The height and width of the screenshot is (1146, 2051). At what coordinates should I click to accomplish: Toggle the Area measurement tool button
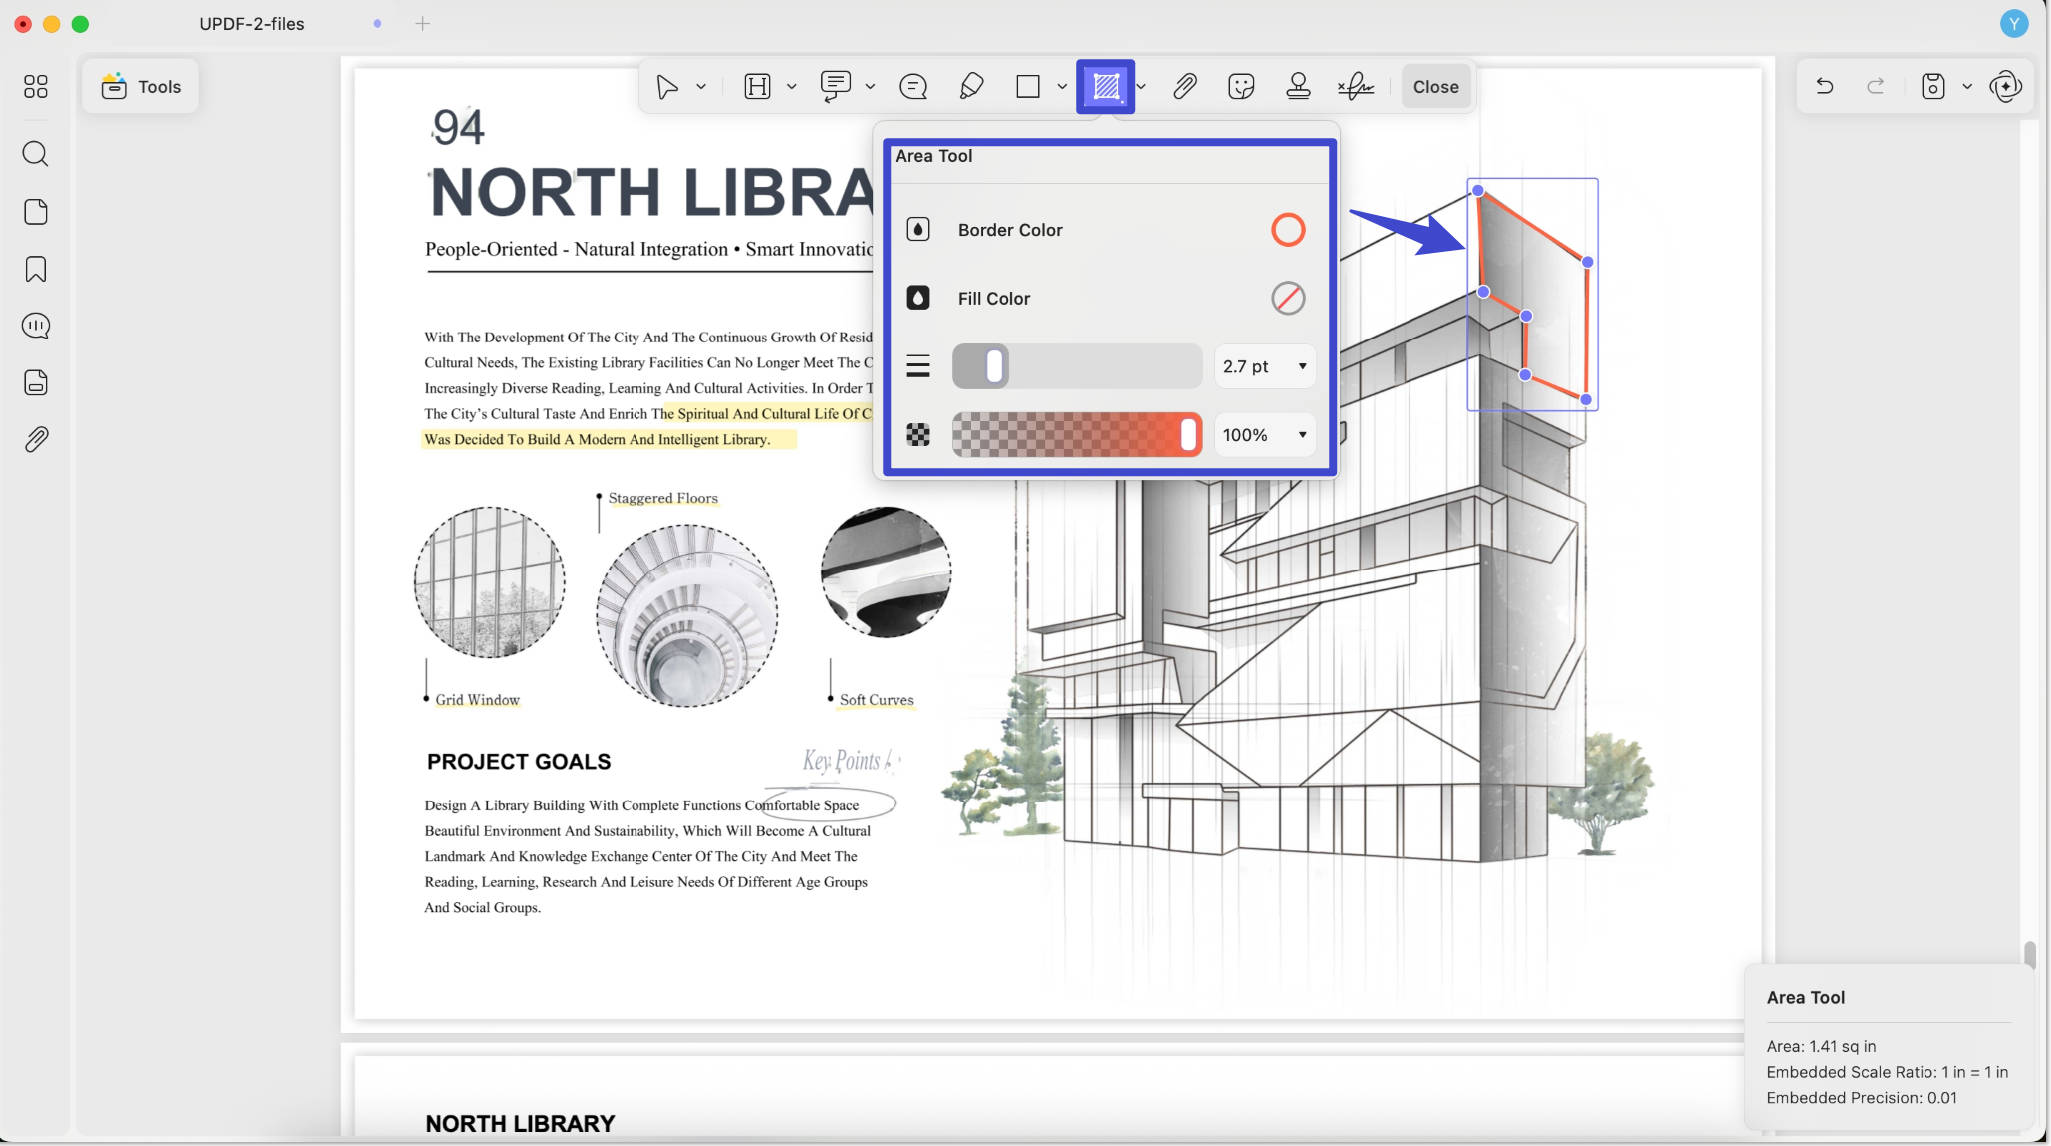point(1105,87)
